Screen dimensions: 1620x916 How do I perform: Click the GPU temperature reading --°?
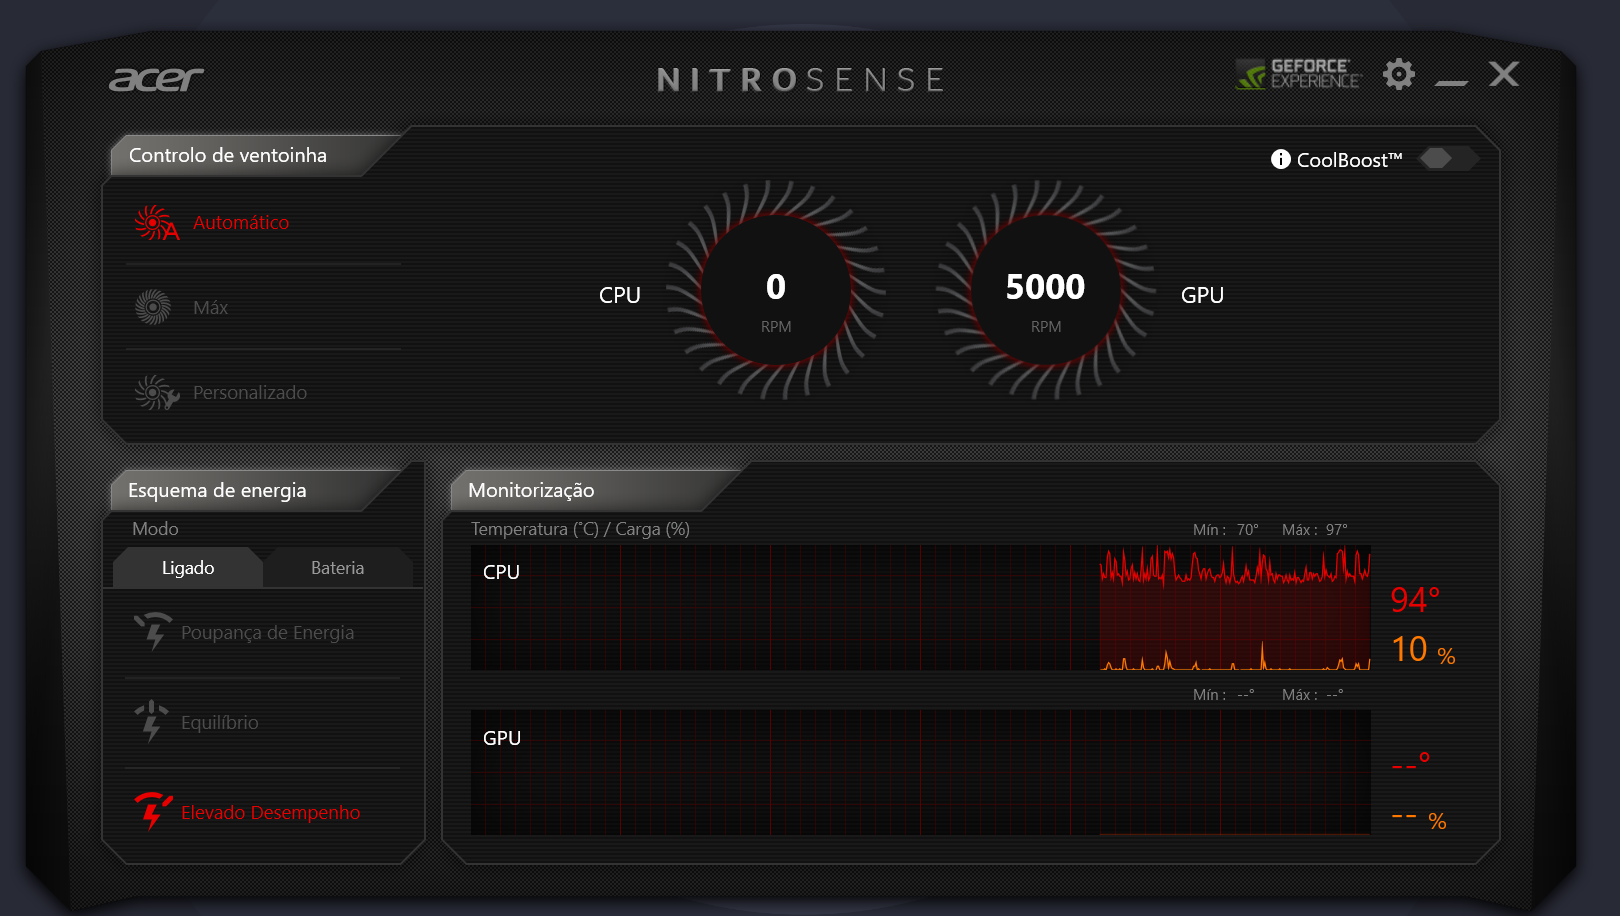pyautogui.click(x=1411, y=762)
